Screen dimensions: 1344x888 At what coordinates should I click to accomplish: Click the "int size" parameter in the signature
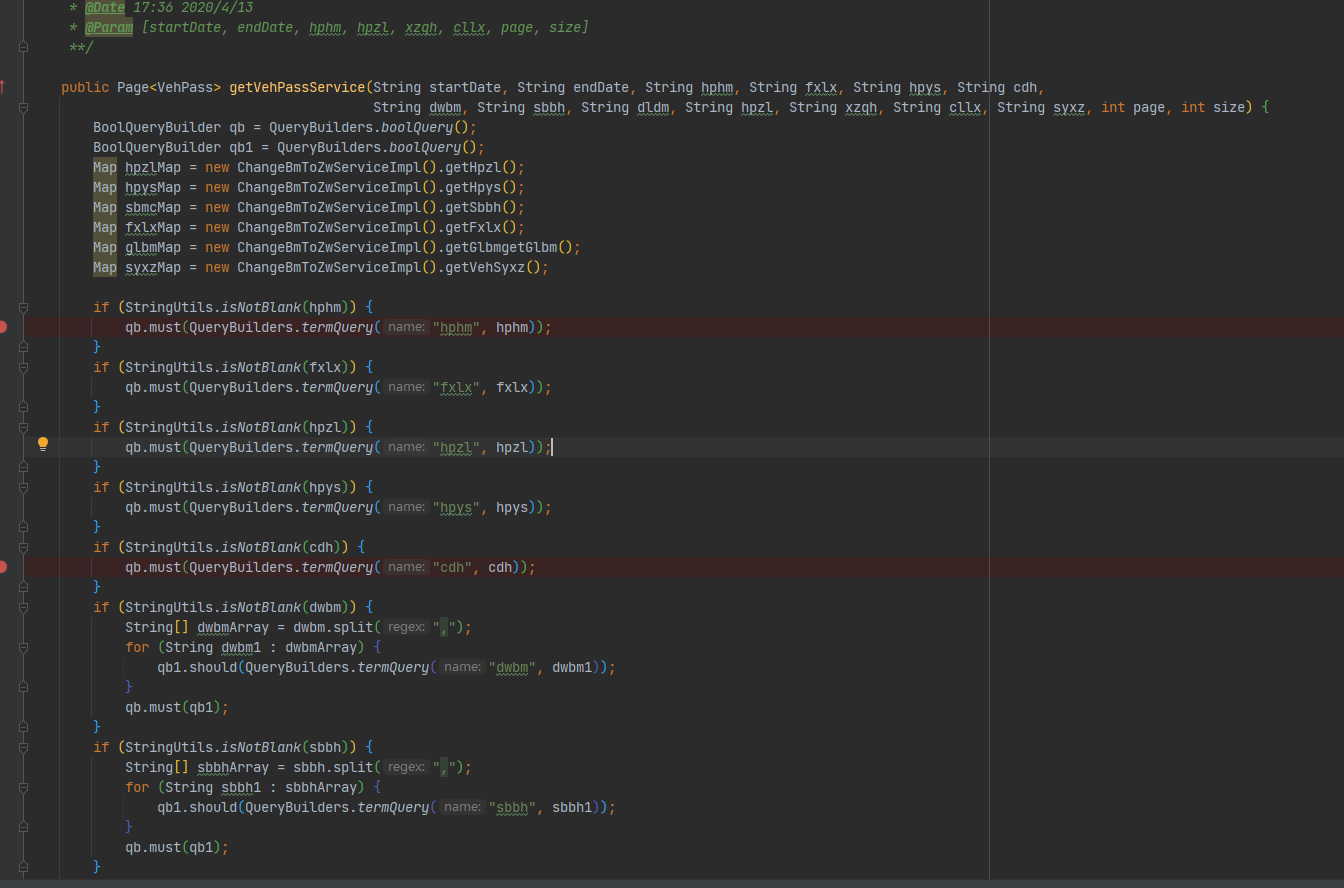[x=1213, y=107]
